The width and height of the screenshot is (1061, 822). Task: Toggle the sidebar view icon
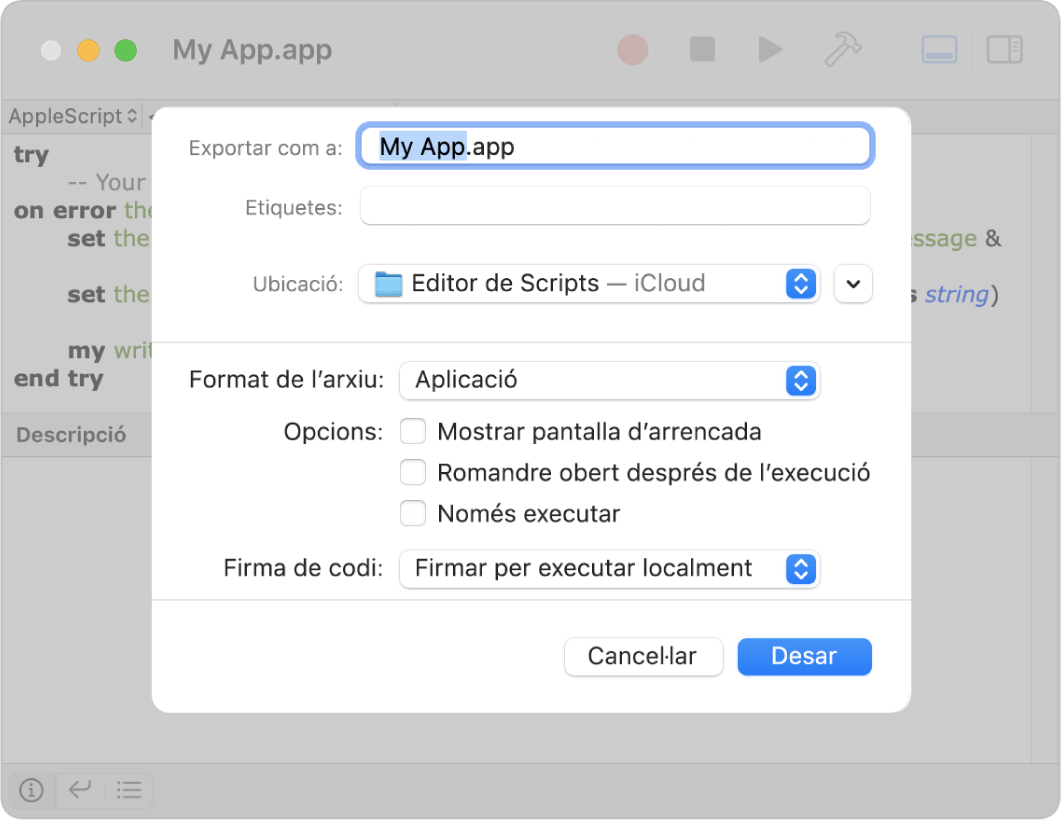1004,49
